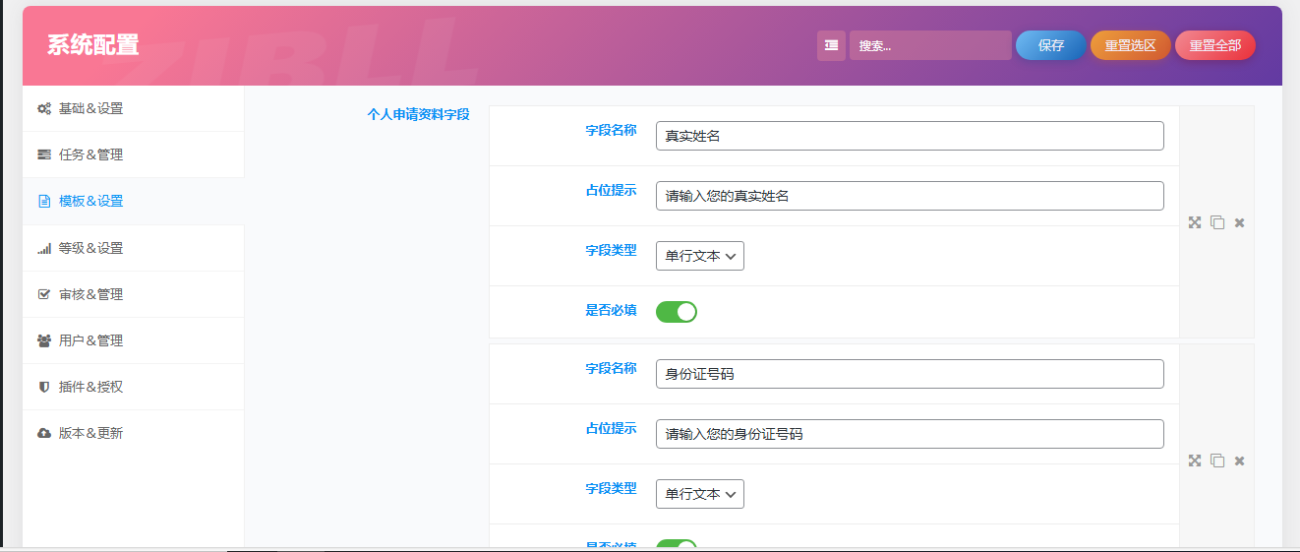Click the 占位提示 field containing 请输入您的真实姓名

(x=909, y=196)
